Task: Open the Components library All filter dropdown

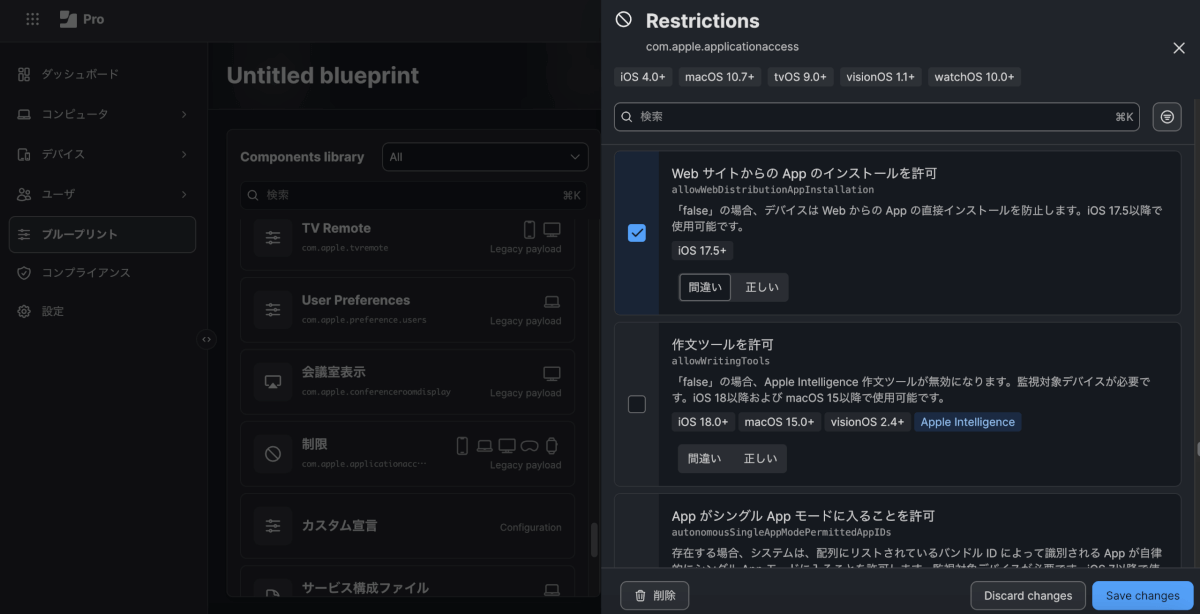Action: click(x=485, y=157)
